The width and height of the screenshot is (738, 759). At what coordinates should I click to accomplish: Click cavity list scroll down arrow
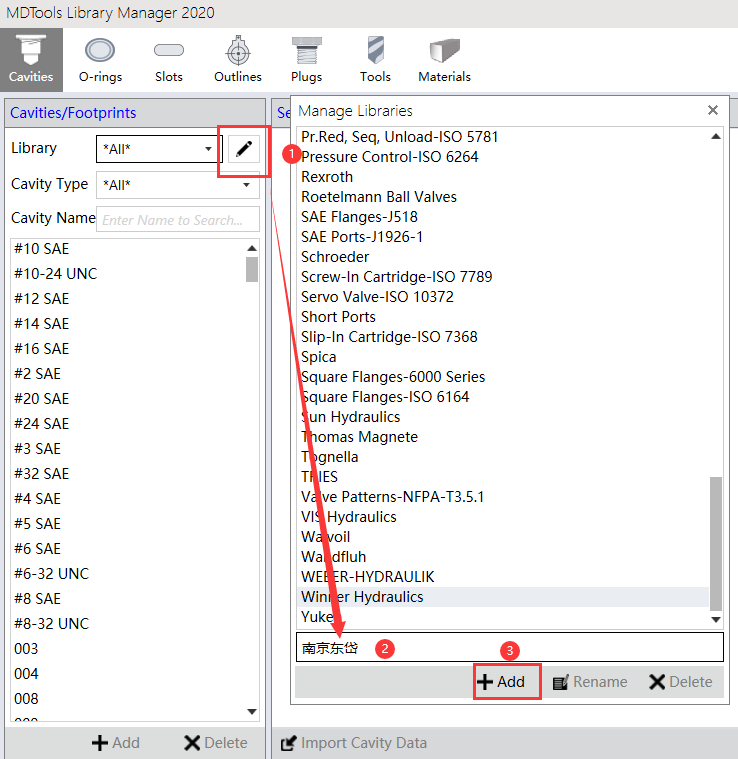point(252,712)
